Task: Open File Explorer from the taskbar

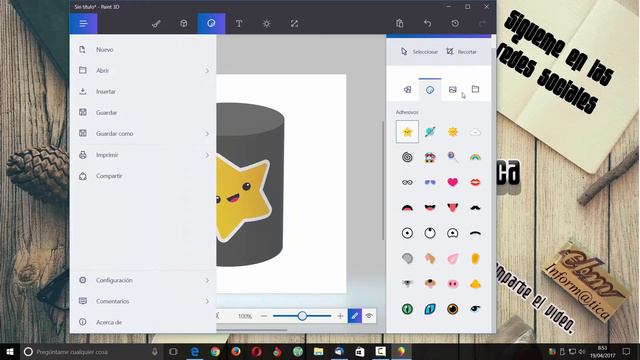Action: (318, 351)
